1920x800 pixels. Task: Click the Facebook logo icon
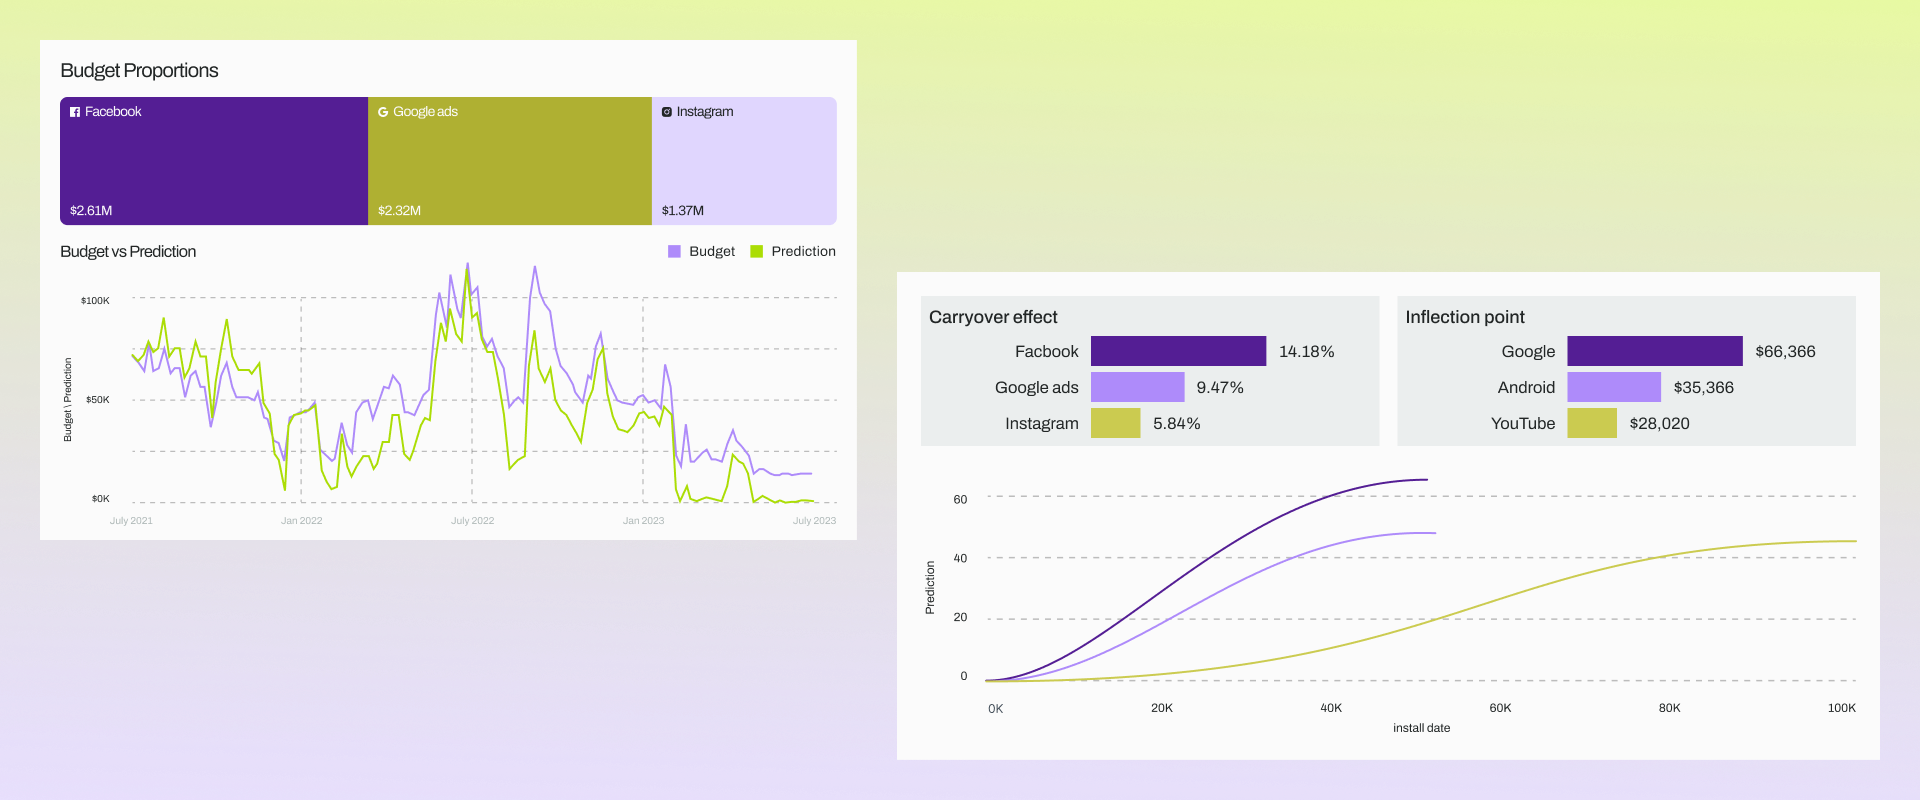75,112
